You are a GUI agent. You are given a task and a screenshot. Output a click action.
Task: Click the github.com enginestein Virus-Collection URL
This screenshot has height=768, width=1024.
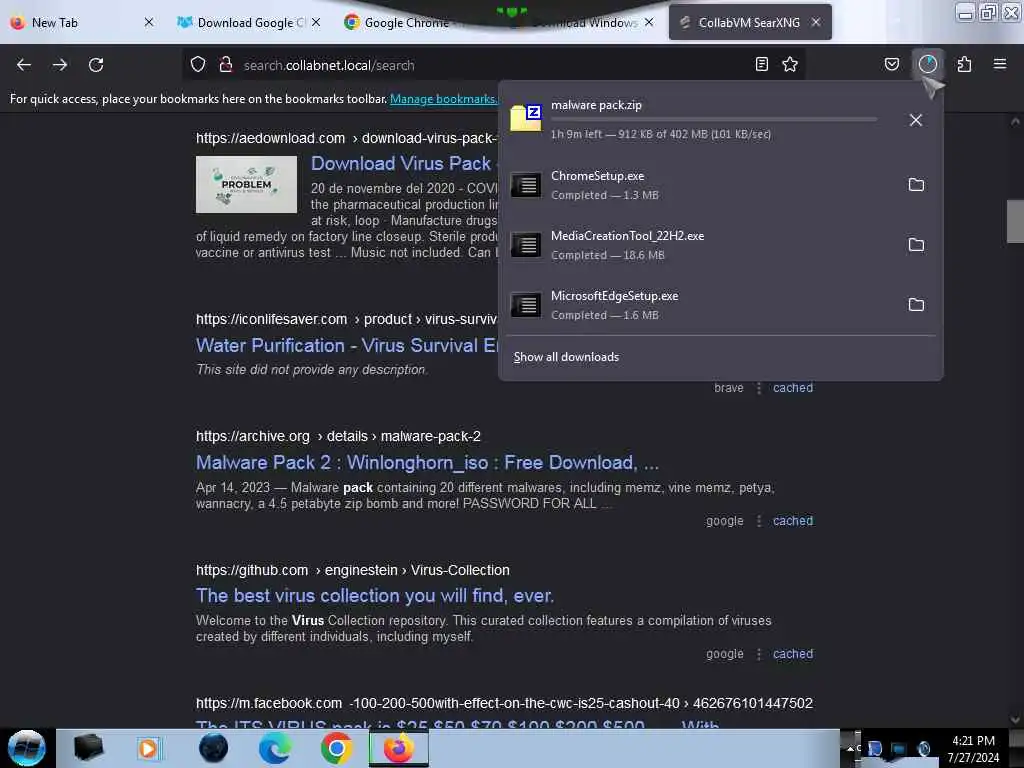point(353,570)
